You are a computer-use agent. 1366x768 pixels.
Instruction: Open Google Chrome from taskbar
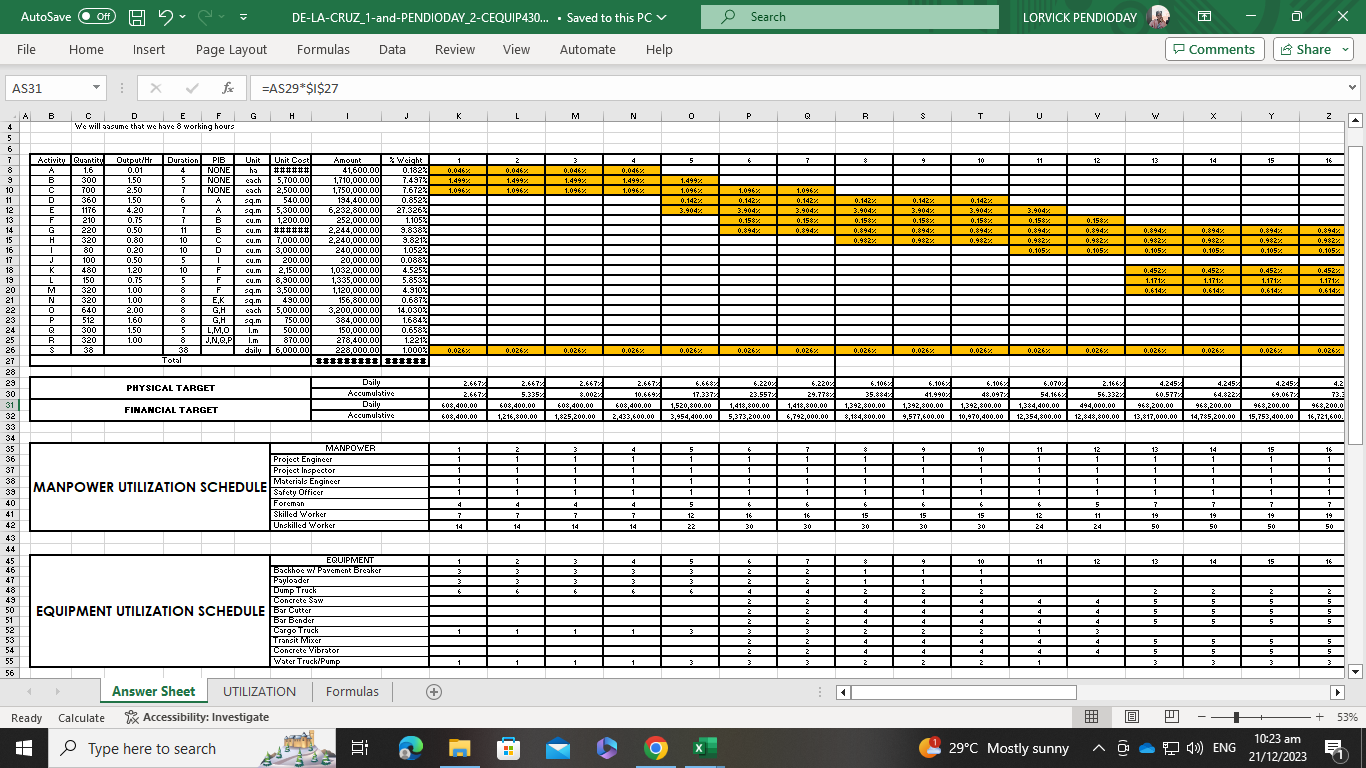(x=655, y=748)
